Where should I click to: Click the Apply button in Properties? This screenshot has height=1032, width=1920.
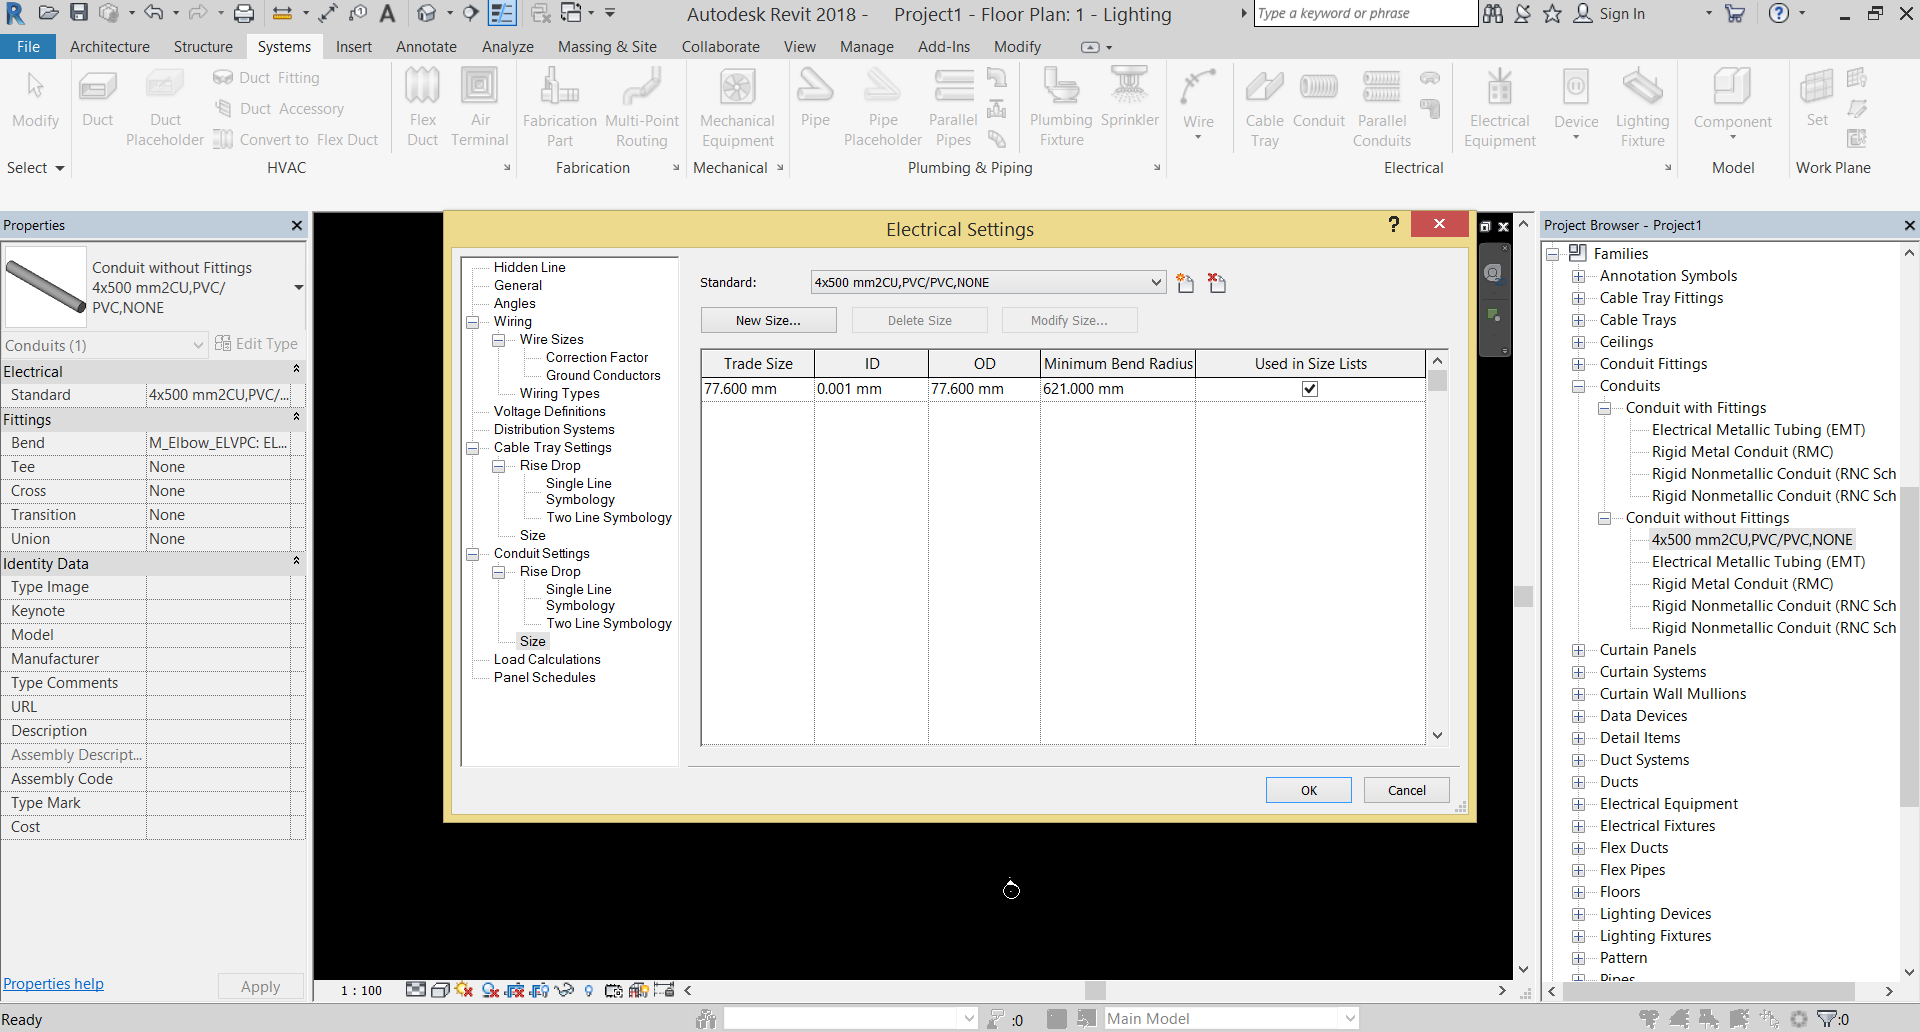pyautogui.click(x=260, y=986)
